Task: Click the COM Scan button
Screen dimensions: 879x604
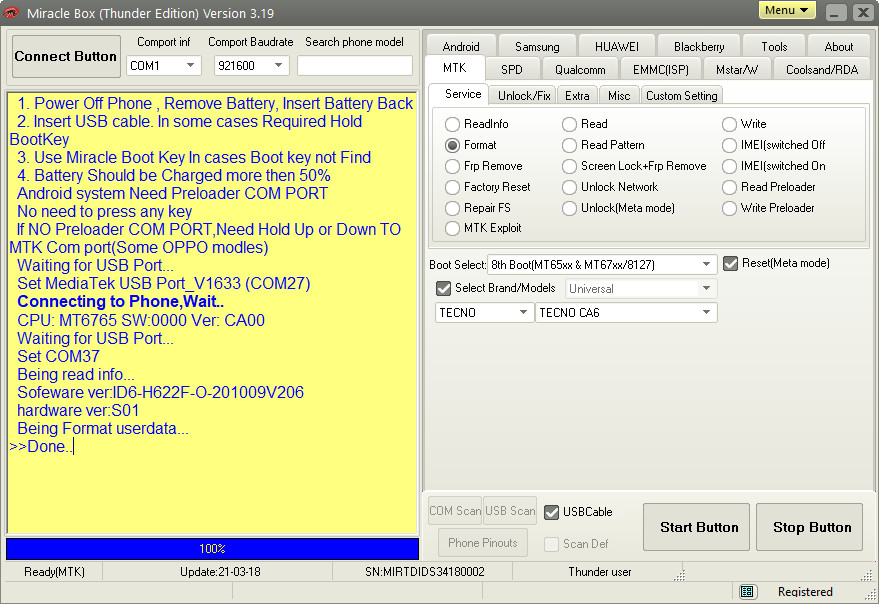Action: pos(455,511)
